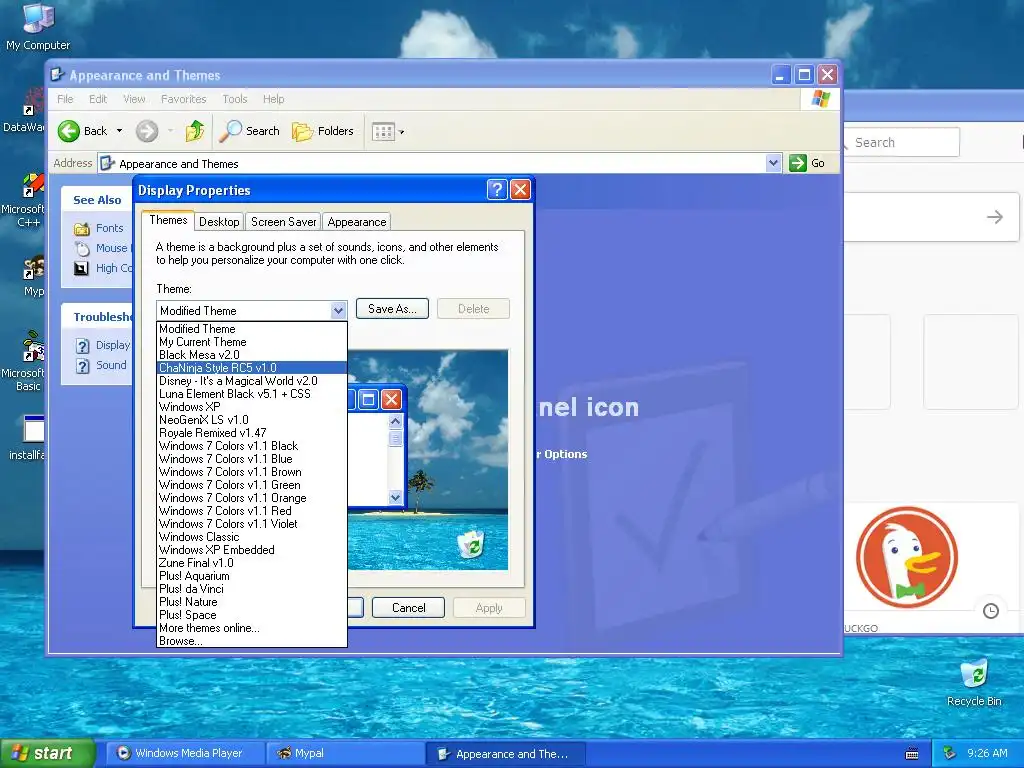Select Windows XP Embedded theme
This screenshot has width=1024, height=768.
pyautogui.click(x=252, y=550)
